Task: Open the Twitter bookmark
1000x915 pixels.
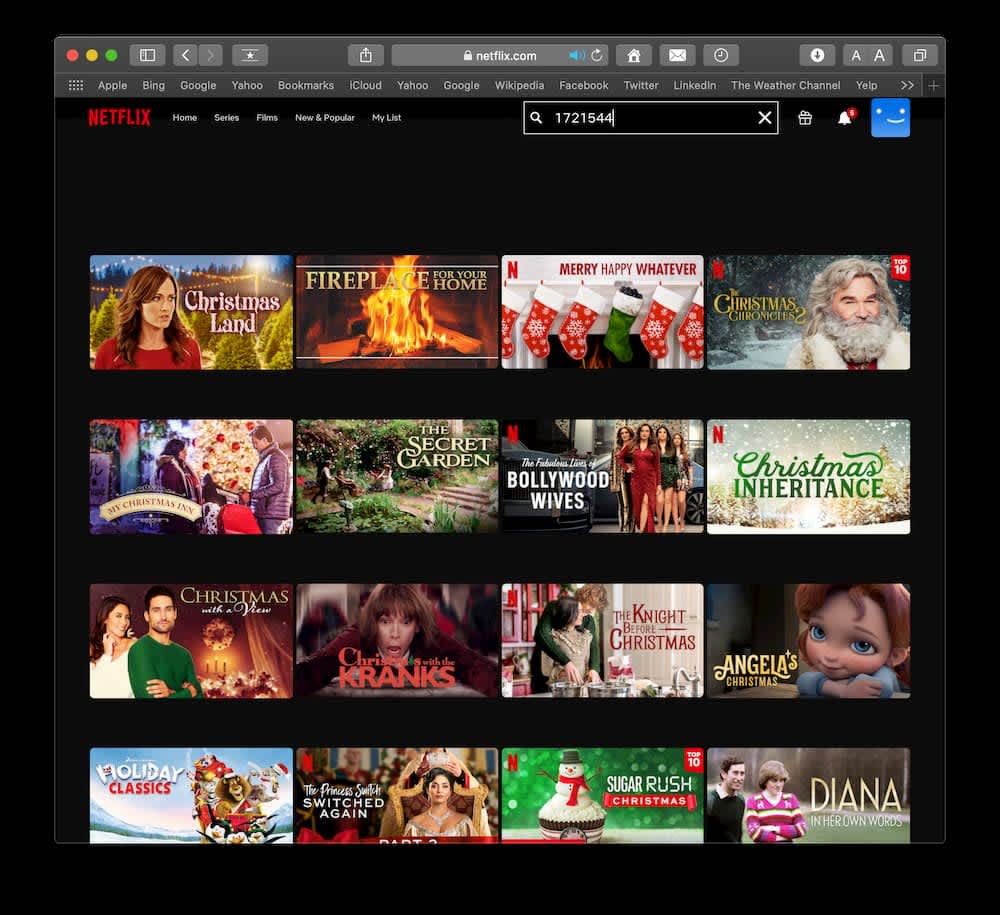Action: [x=641, y=85]
